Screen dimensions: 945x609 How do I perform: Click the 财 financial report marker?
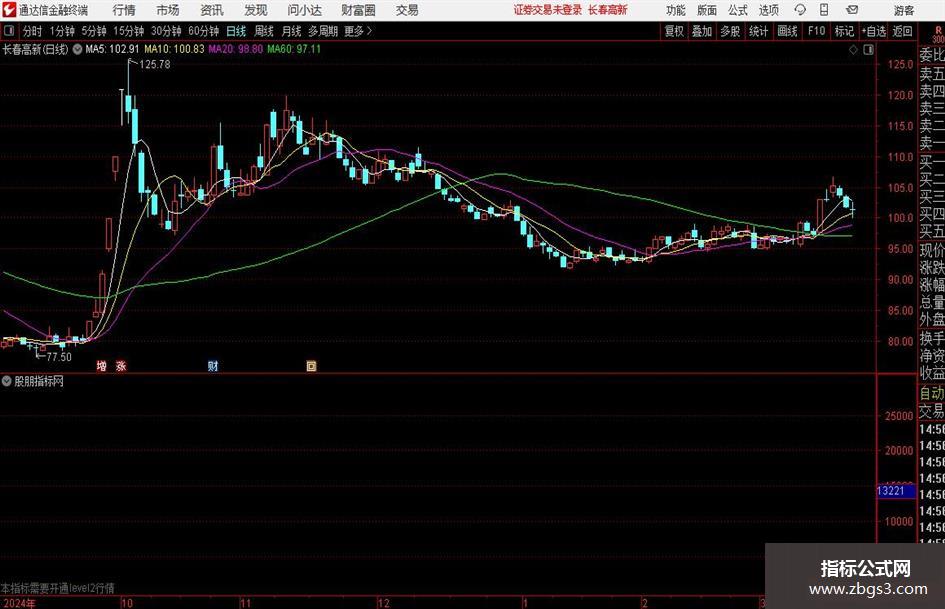click(213, 366)
